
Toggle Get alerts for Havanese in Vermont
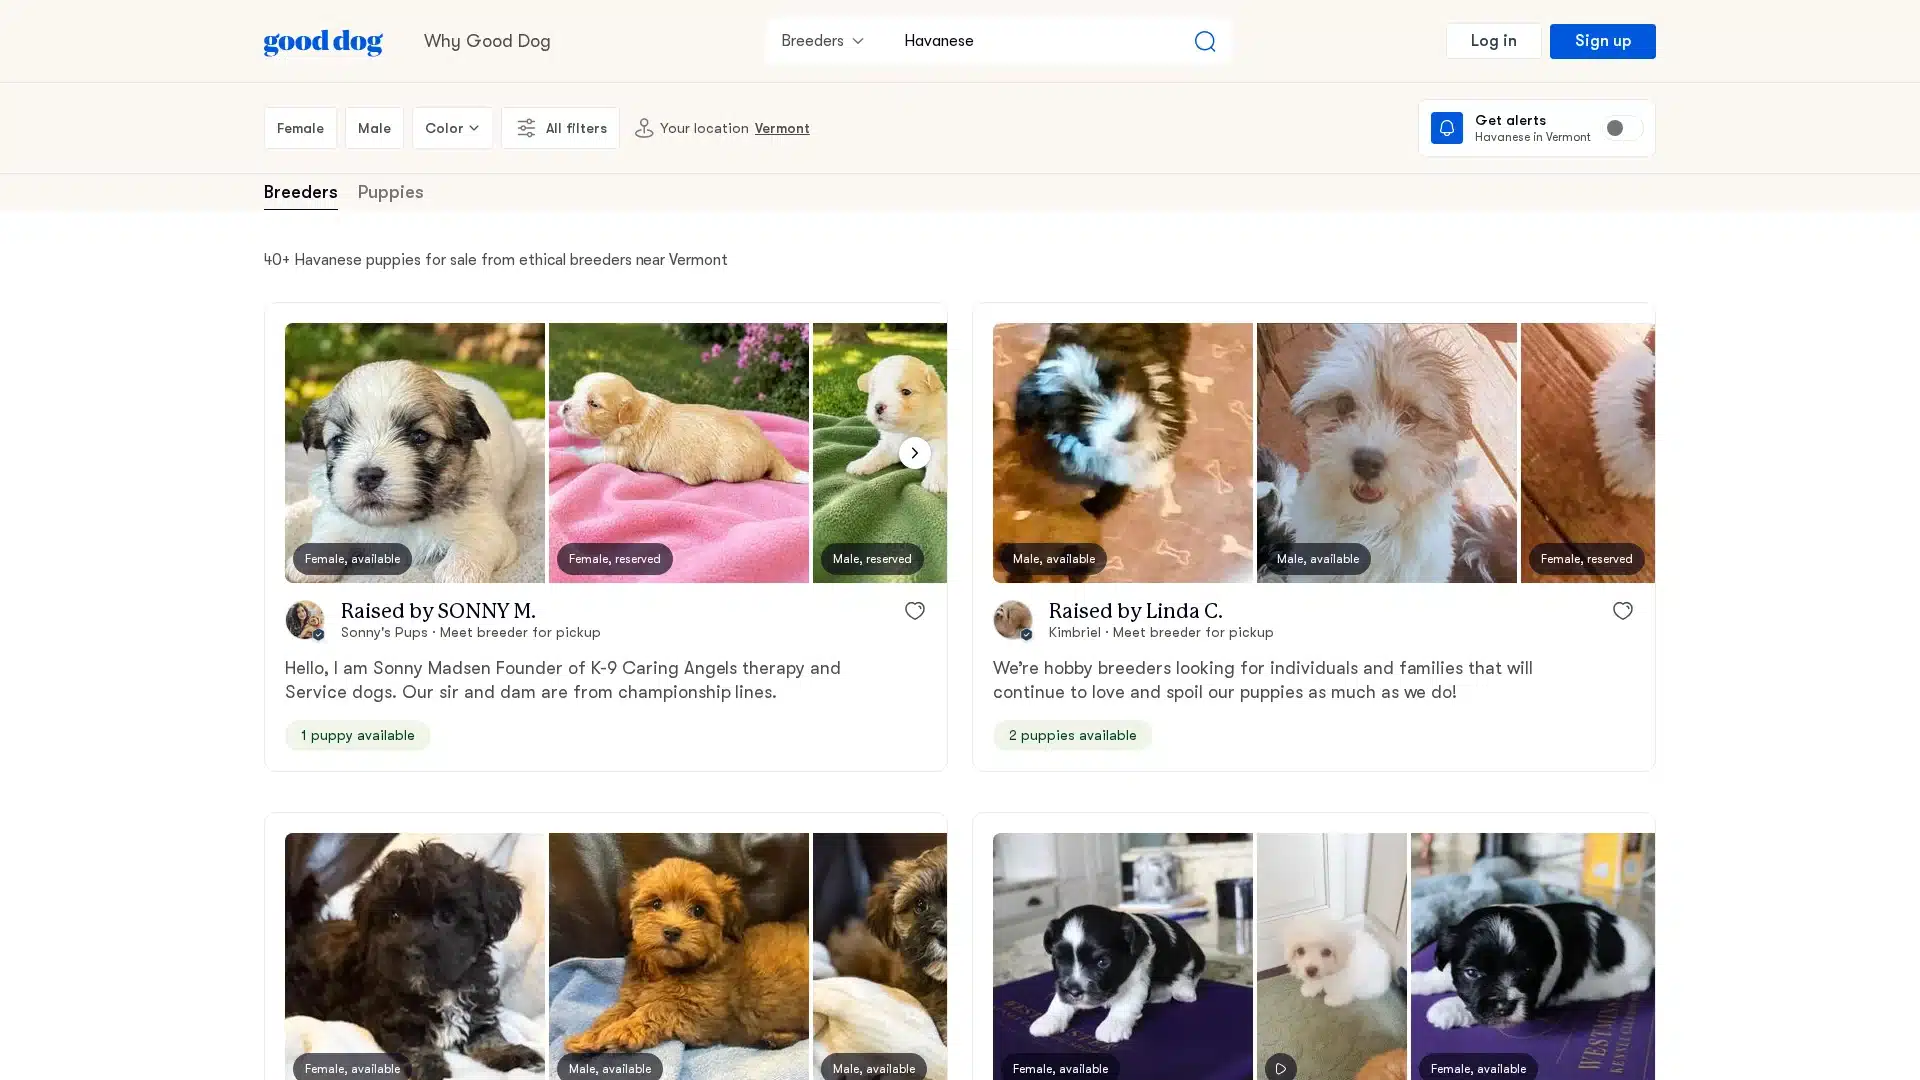click(x=1623, y=128)
